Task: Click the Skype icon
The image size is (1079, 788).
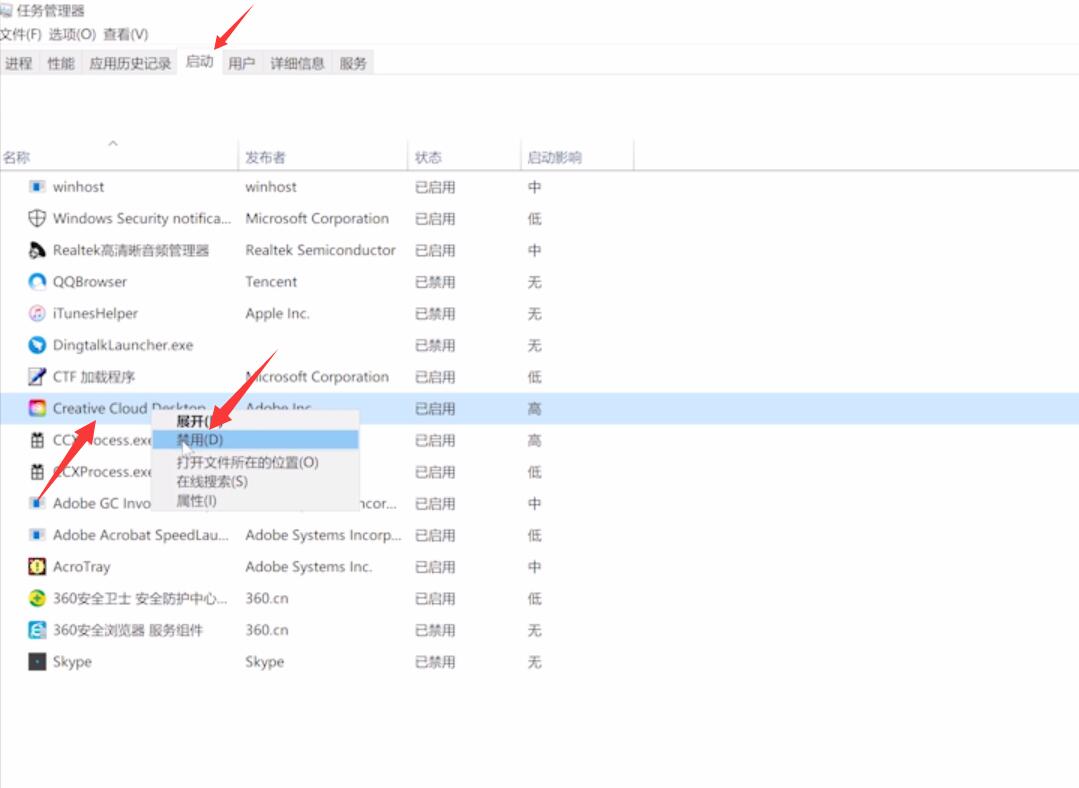Action: (x=37, y=661)
